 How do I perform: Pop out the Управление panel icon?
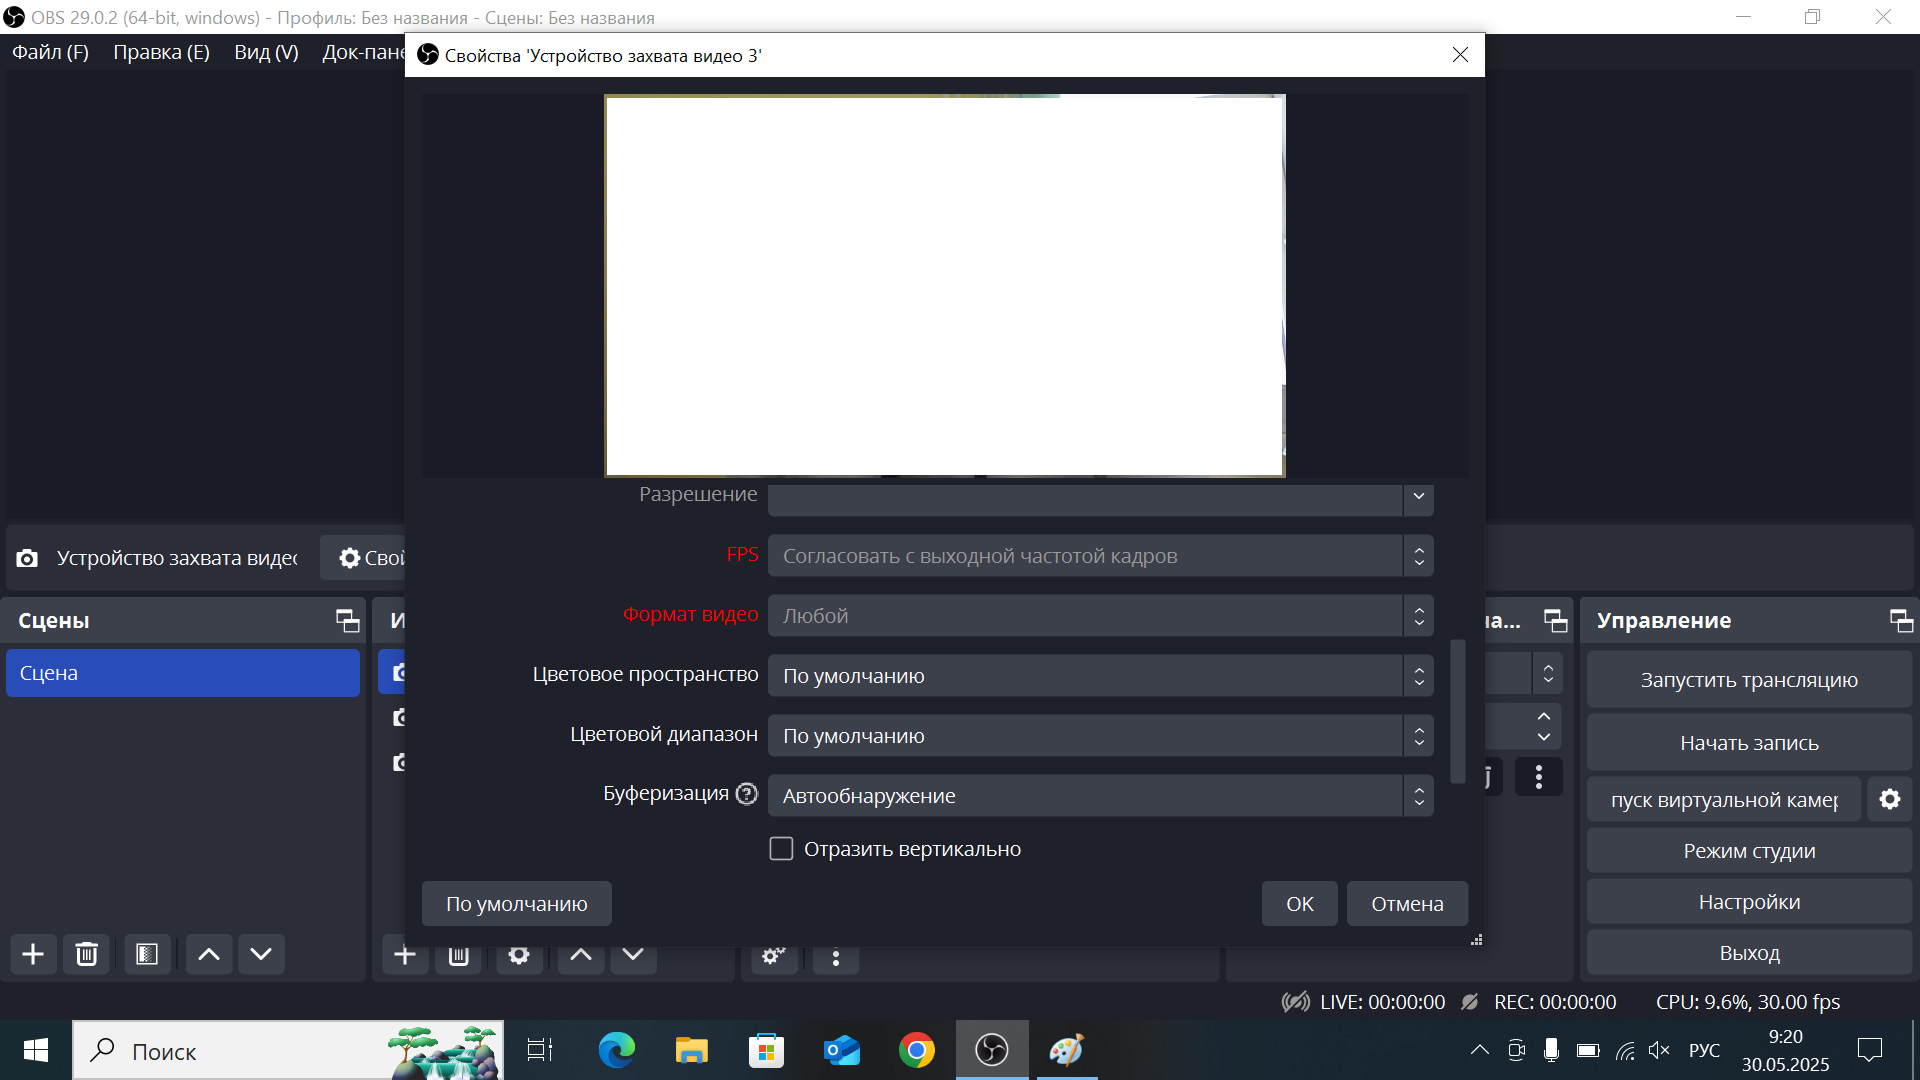(x=1901, y=621)
